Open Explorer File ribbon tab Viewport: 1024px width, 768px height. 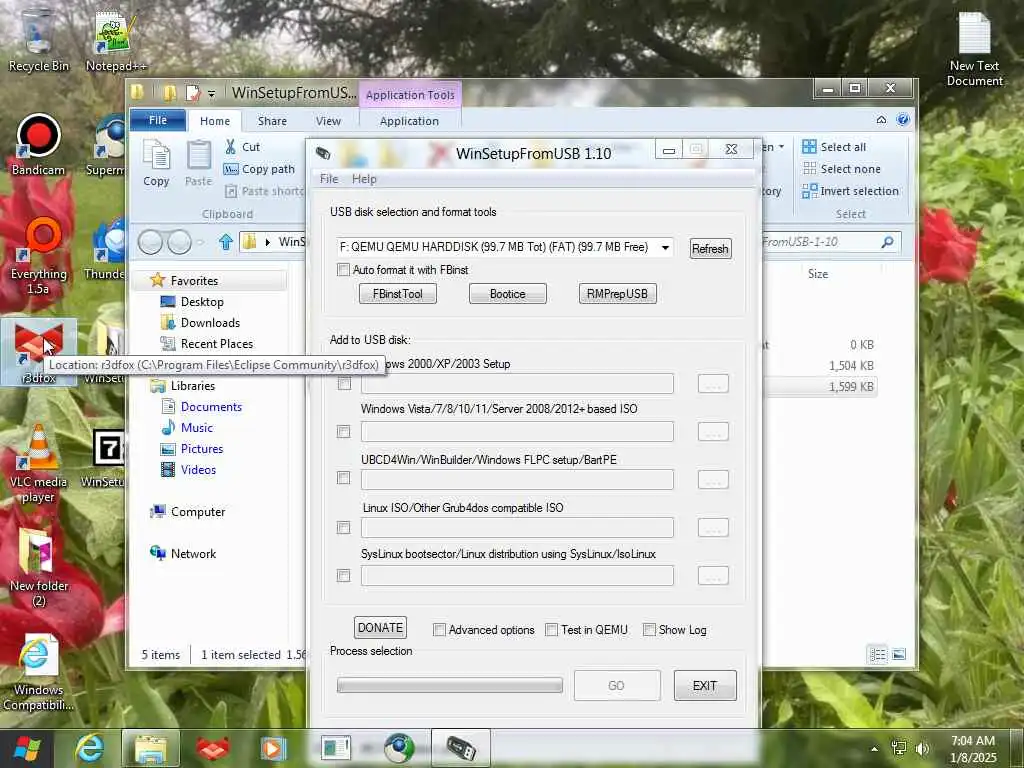click(x=158, y=120)
